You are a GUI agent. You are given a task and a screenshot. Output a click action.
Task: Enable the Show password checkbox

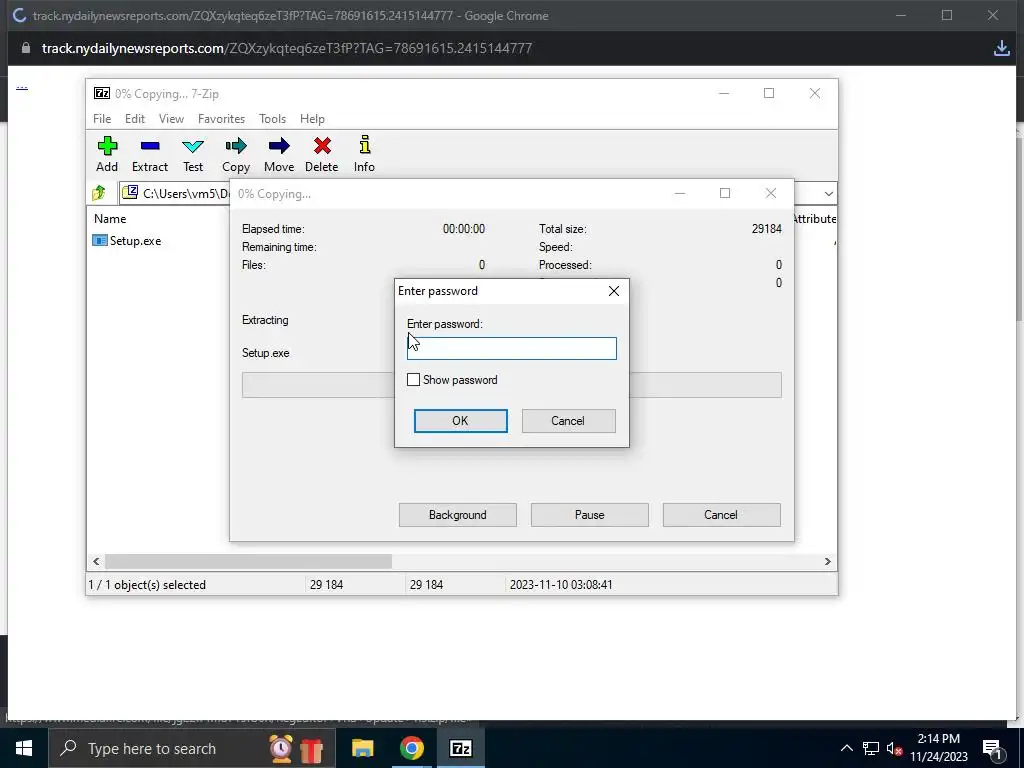(x=413, y=379)
